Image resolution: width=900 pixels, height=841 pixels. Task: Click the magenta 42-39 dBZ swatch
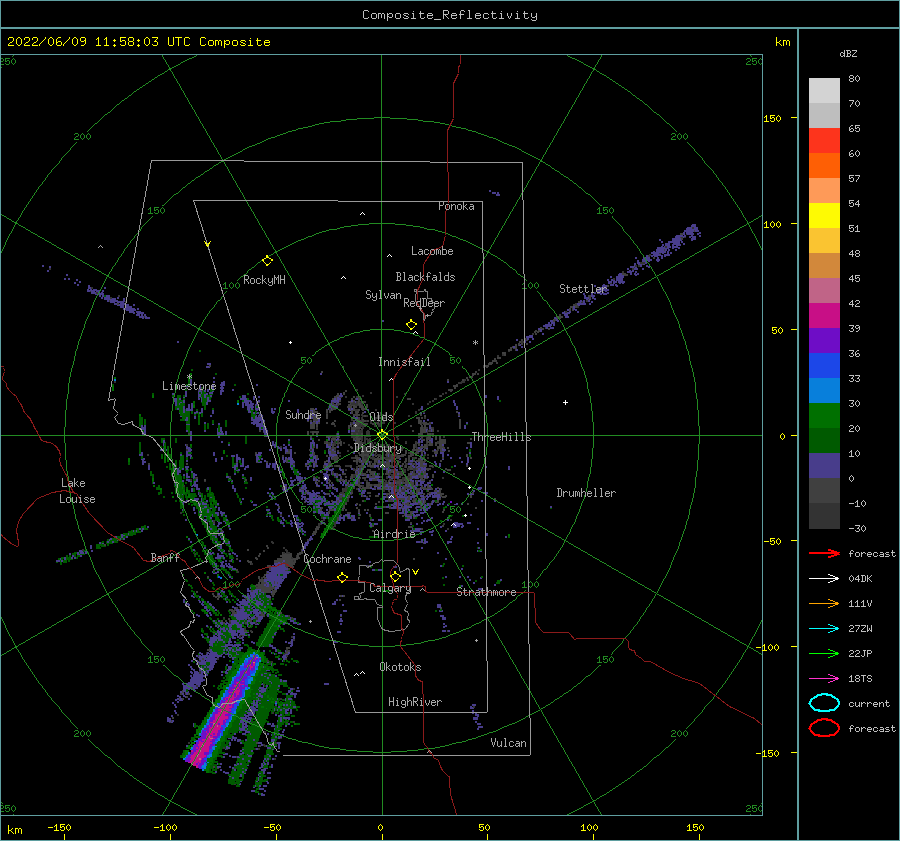point(824,316)
